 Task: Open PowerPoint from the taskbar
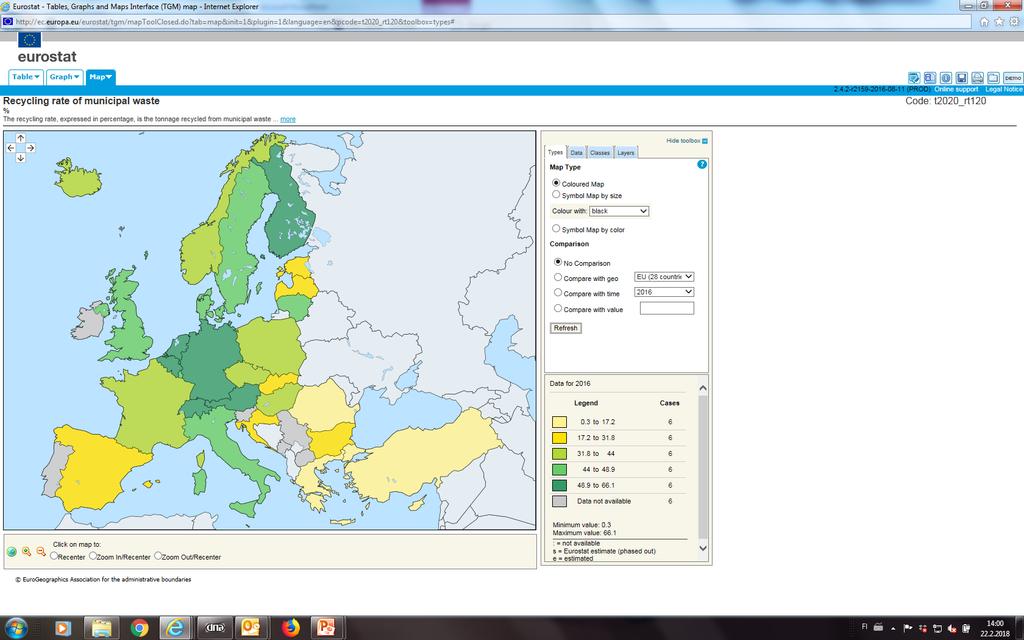[327, 628]
